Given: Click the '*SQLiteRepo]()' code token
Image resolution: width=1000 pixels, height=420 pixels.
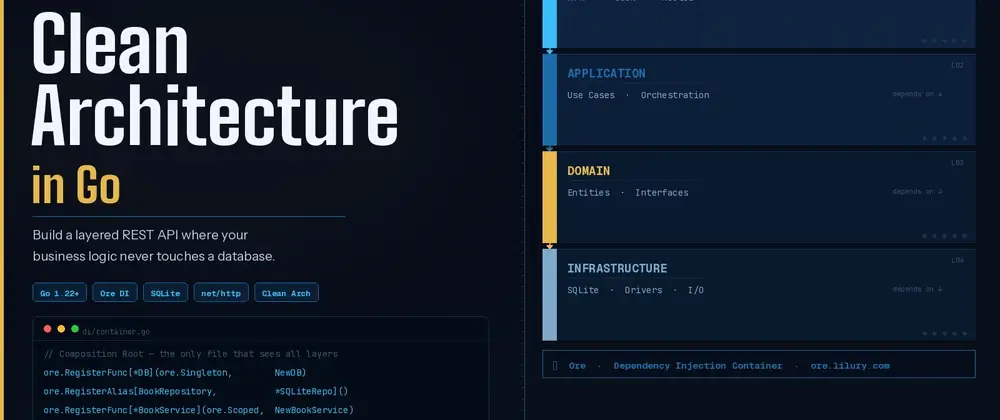Looking at the screenshot, I should [x=311, y=391].
